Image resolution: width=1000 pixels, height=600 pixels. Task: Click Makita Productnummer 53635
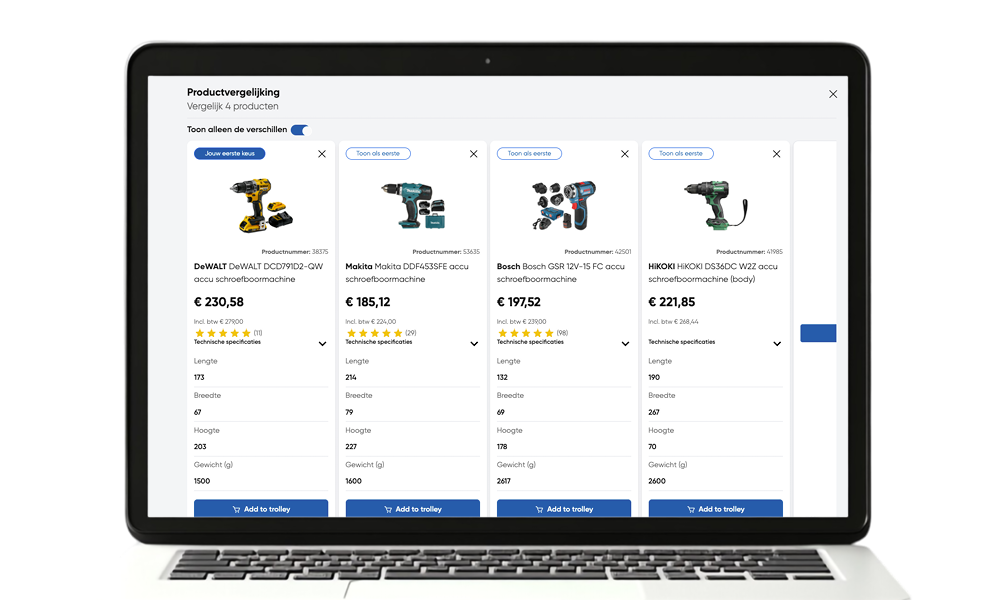click(446, 252)
